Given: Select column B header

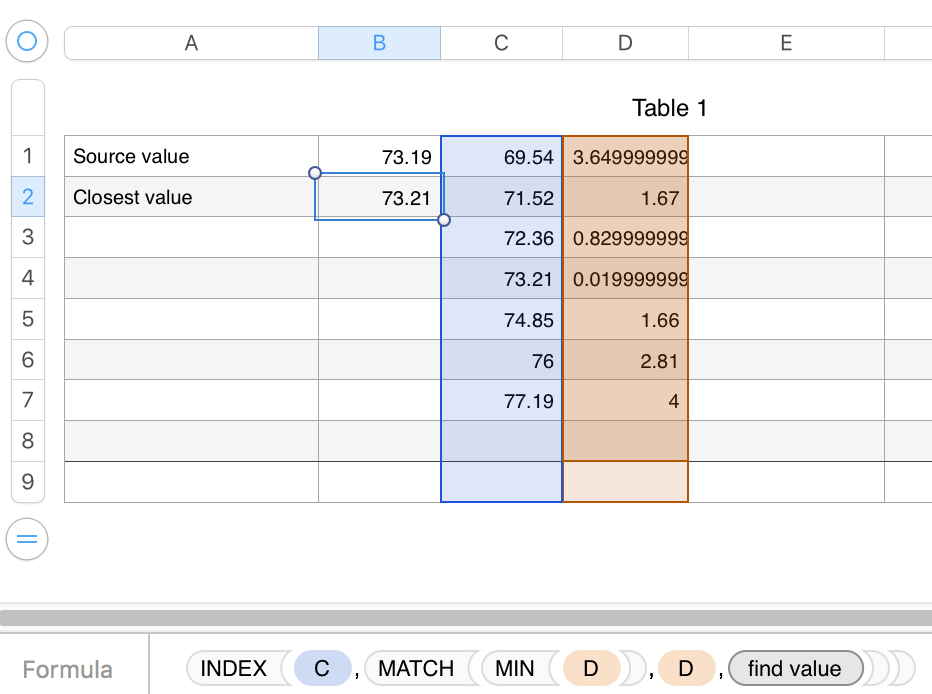Looking at the screenshot, I should (x=379, y=43).
